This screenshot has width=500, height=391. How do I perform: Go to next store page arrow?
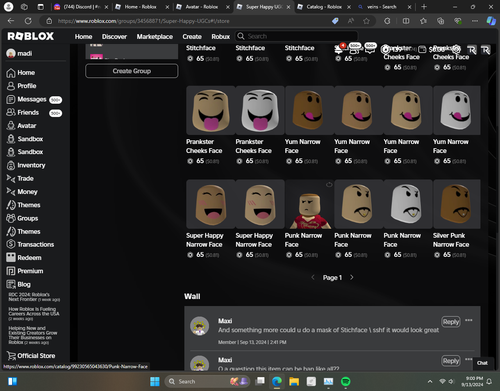click(x=351, y=277)
